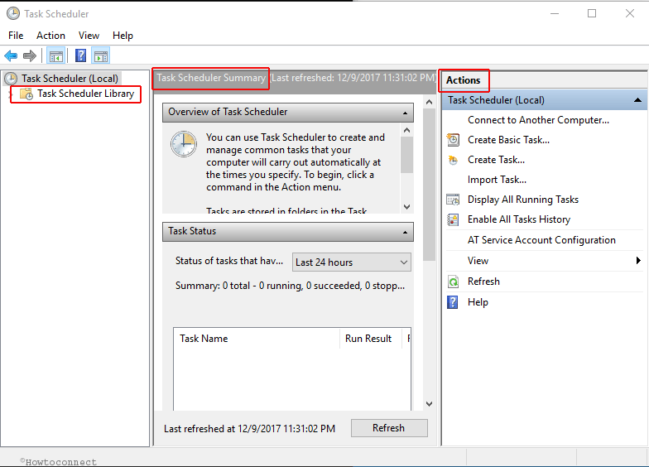Click the Run Result column header
649x467 pixels.
tap(370, 339)
